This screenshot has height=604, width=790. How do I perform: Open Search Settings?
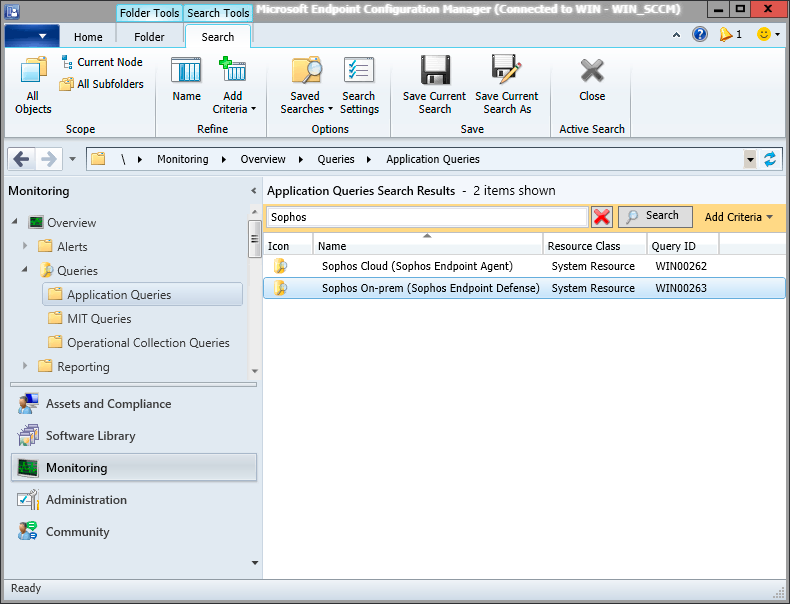click(x=359, y=85)
